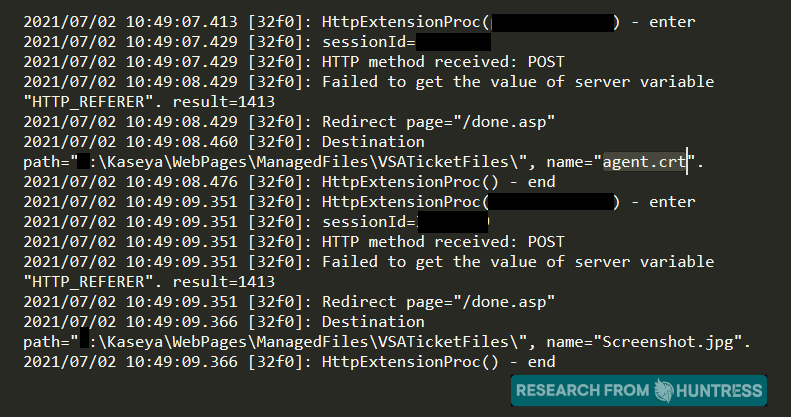The width and height of the screenshot is (791, 417).
Task: Click the redacted drive letter before the agent.crt path
Action: [x=85, y=162]
